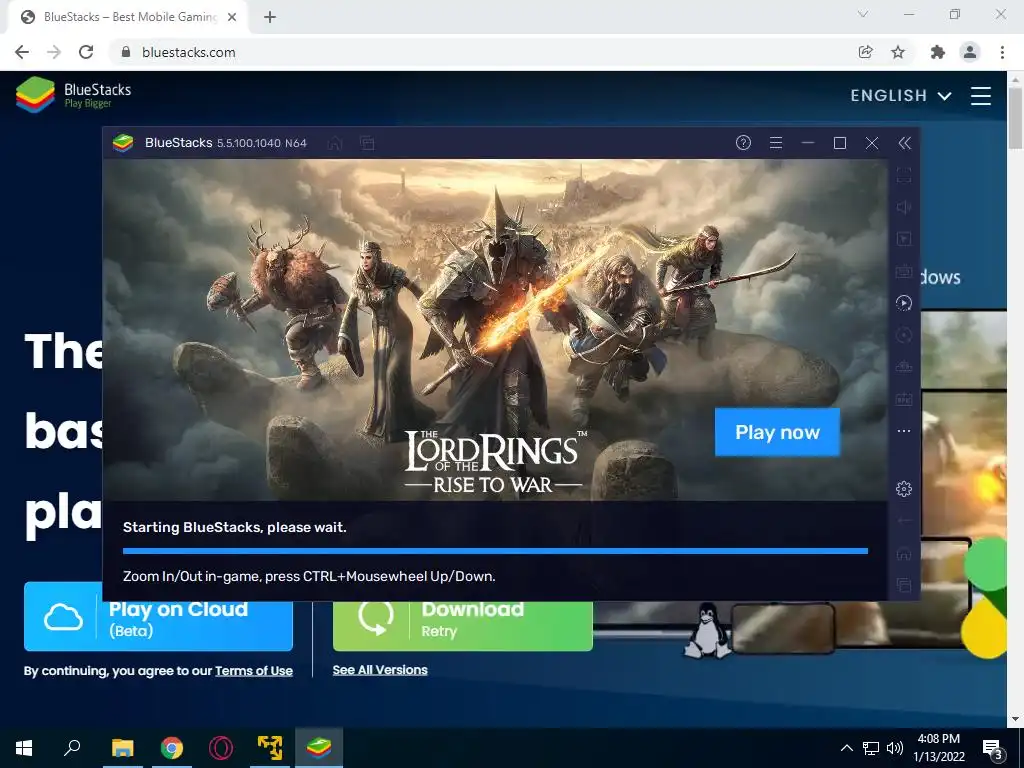
Task: Open Windows taskbar search
Action: point(72,748)
